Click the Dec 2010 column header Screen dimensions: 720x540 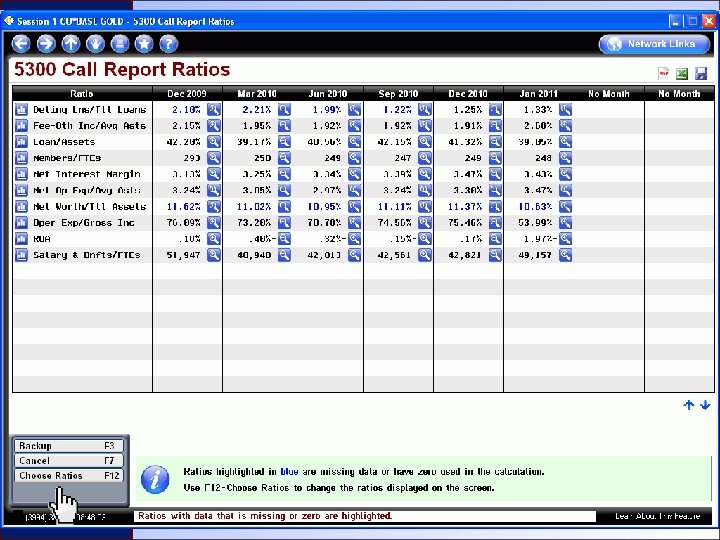468,94
